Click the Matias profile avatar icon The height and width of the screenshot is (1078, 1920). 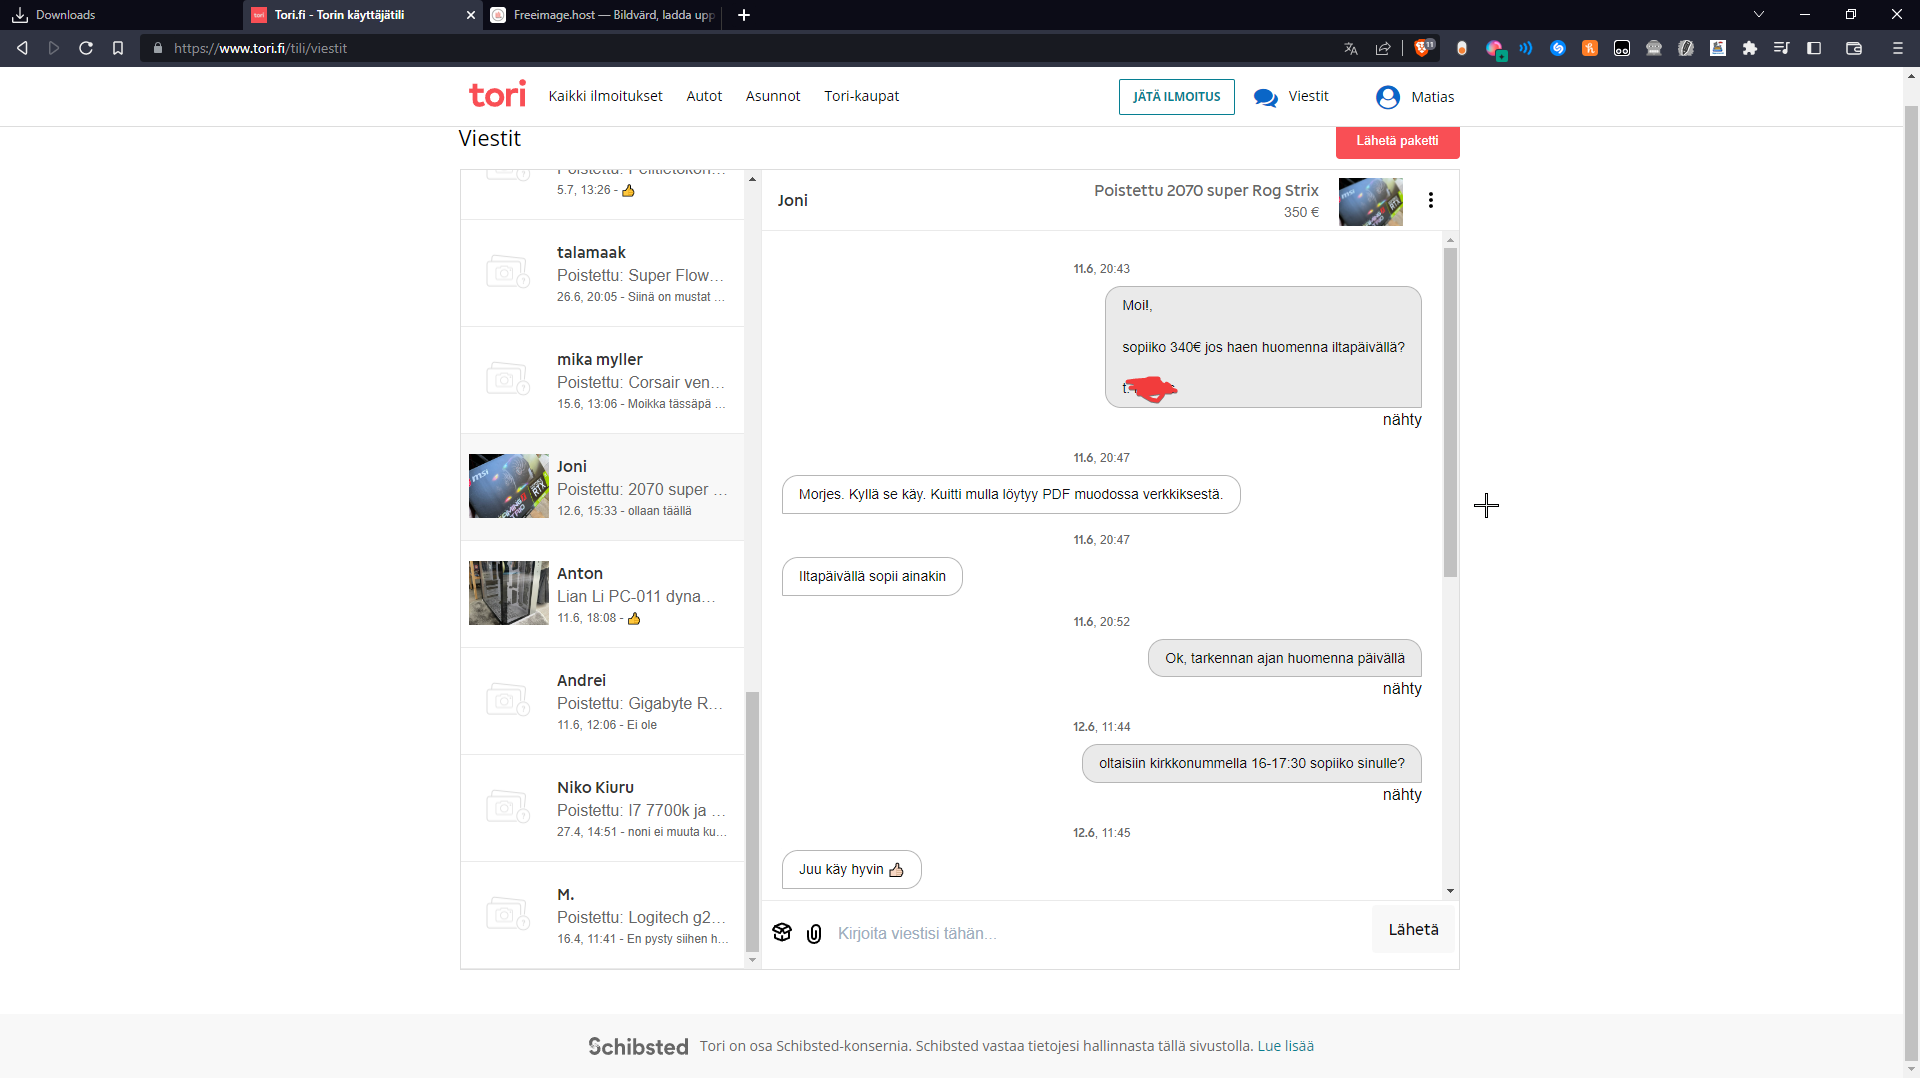[x=1388, y=97]
